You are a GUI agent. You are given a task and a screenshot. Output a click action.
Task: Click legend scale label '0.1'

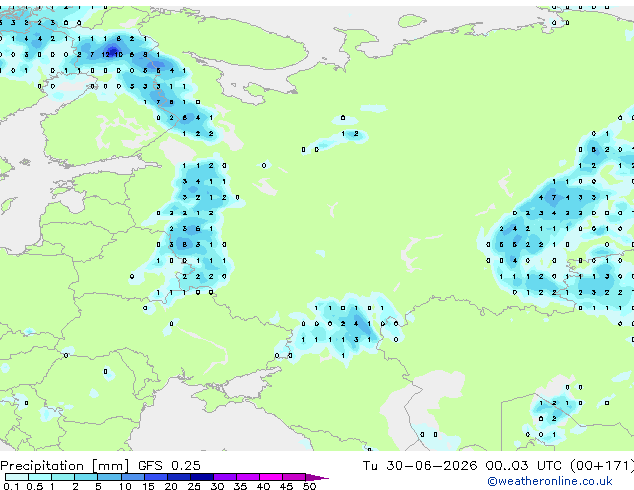coord(11,486)
